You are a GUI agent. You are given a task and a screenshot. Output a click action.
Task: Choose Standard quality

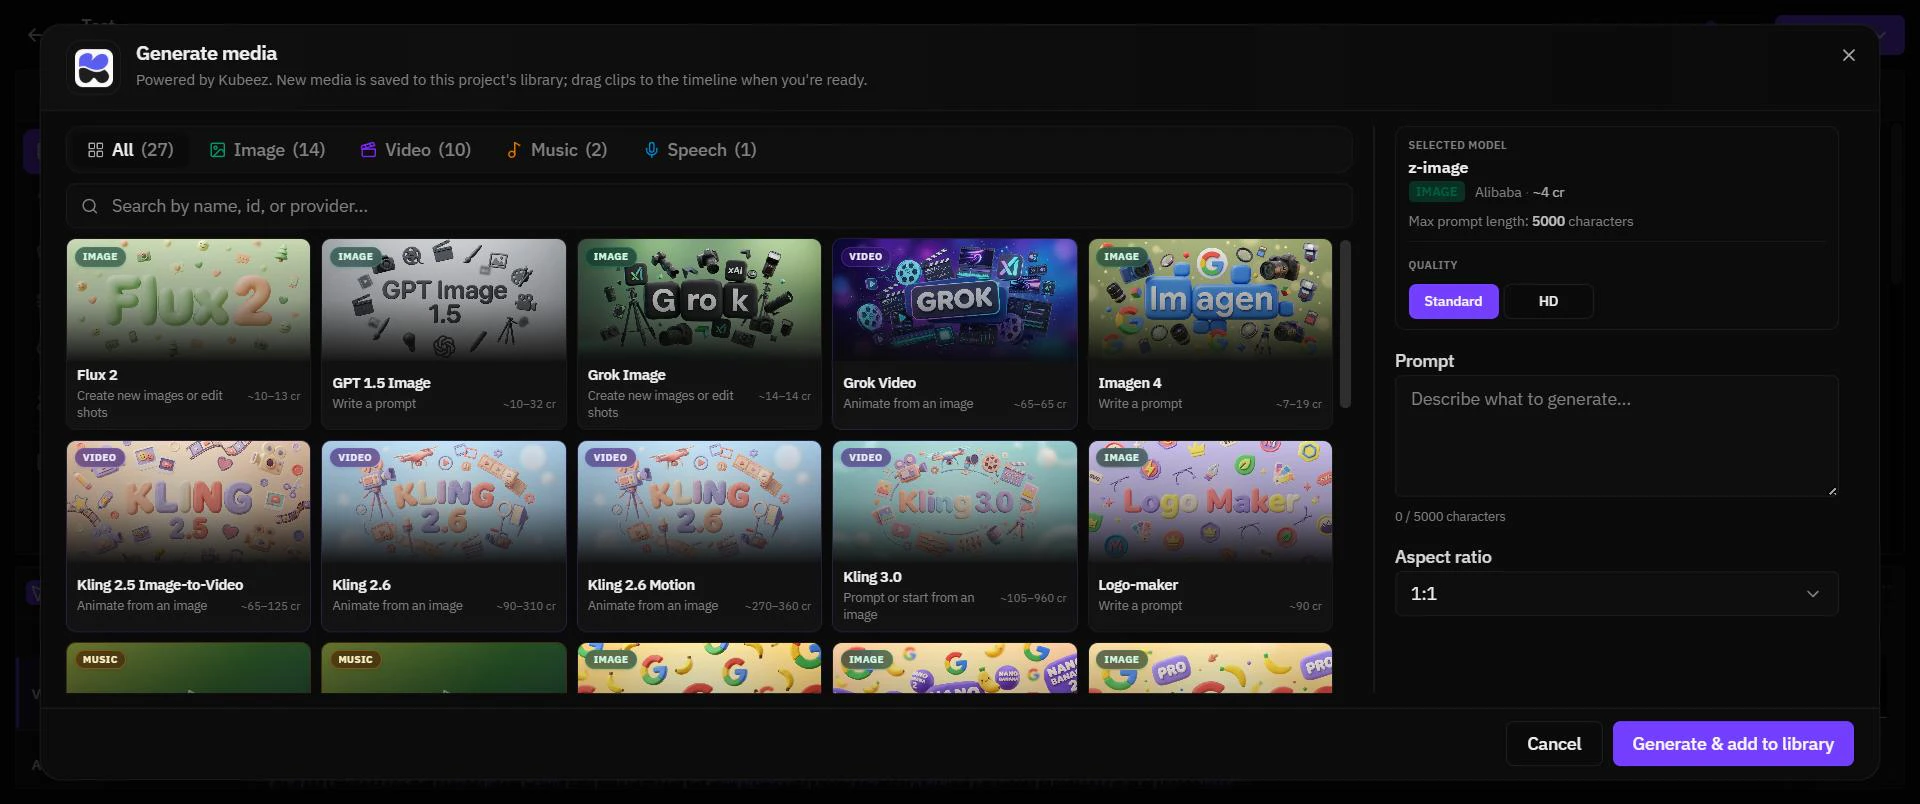(x=1453, y=301)
